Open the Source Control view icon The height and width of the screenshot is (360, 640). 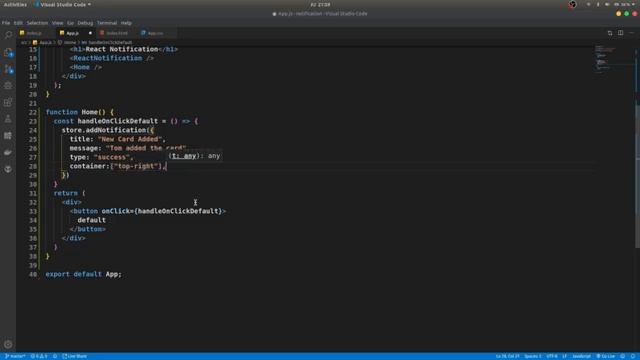pos(8,69)
